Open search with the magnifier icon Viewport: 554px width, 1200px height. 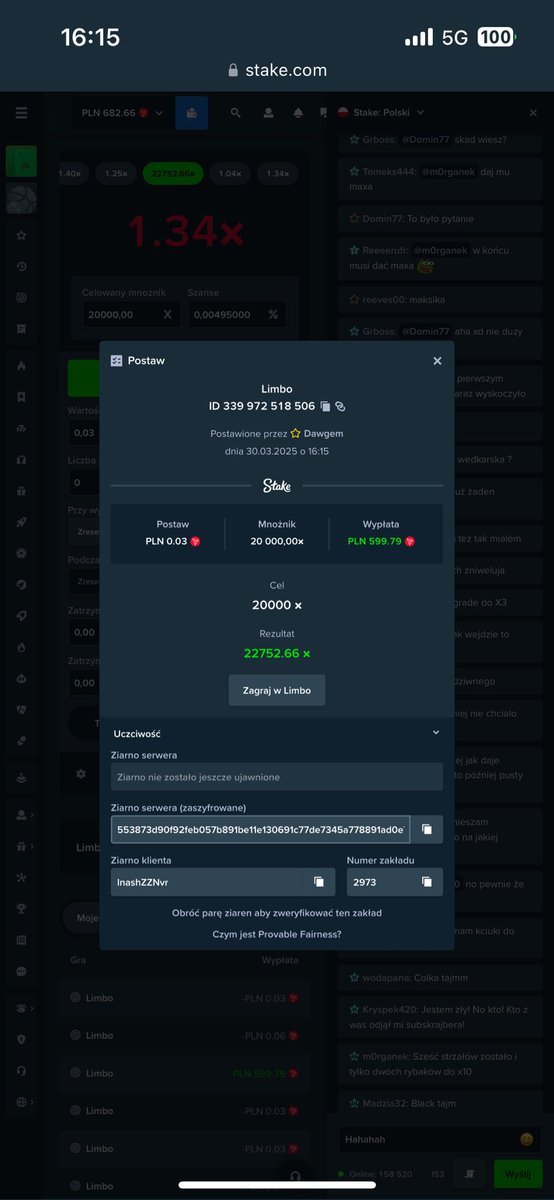pos(236,113)
